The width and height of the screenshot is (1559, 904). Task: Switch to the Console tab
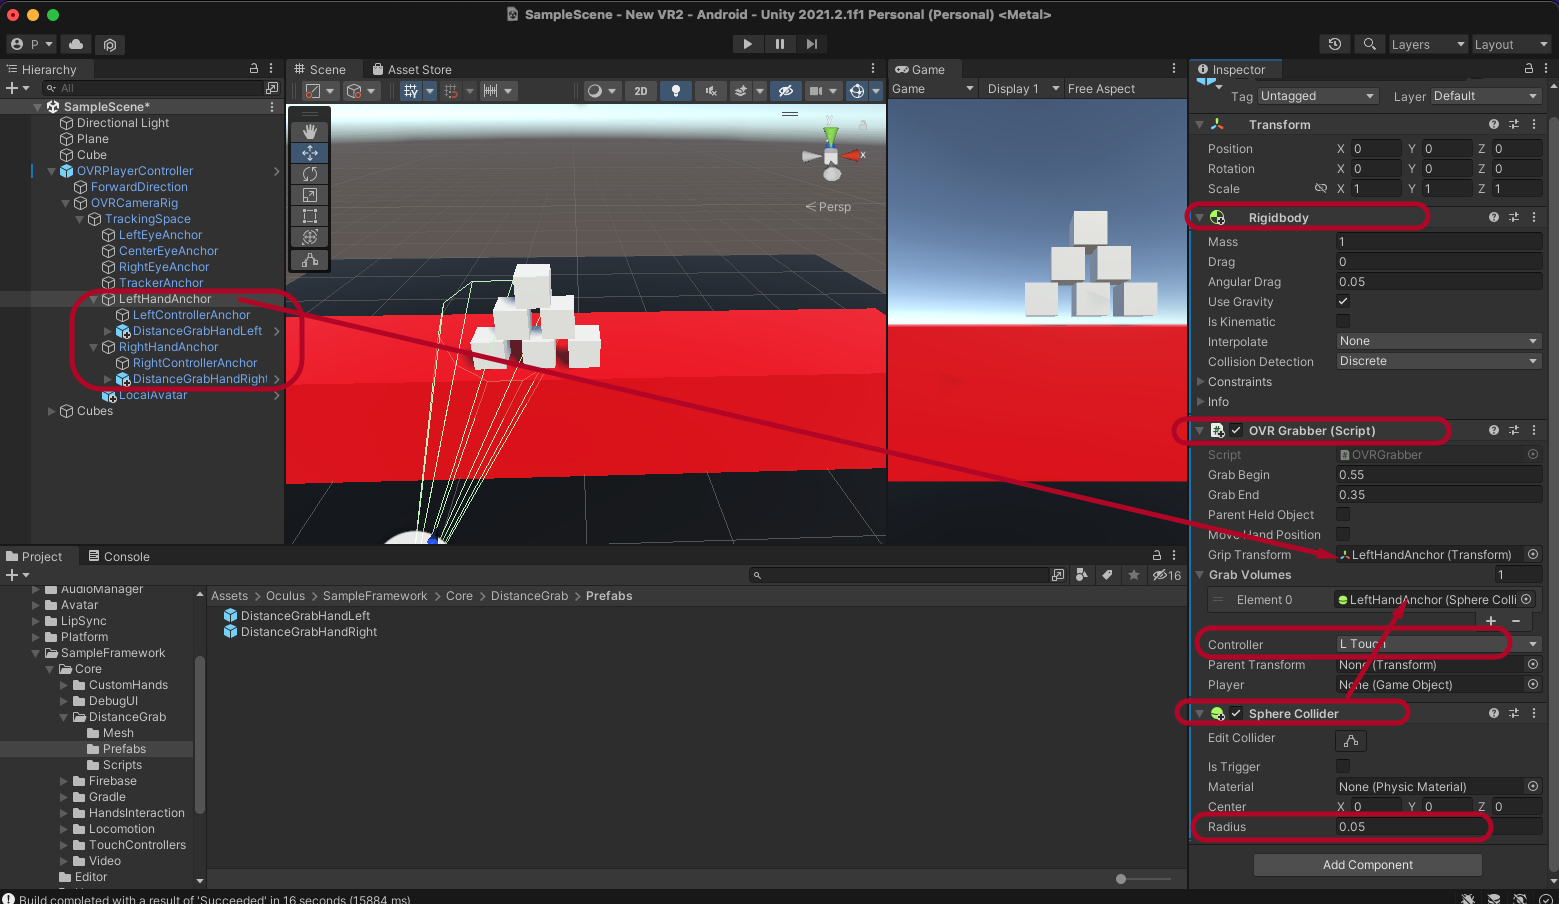click(x=119, y=557)
